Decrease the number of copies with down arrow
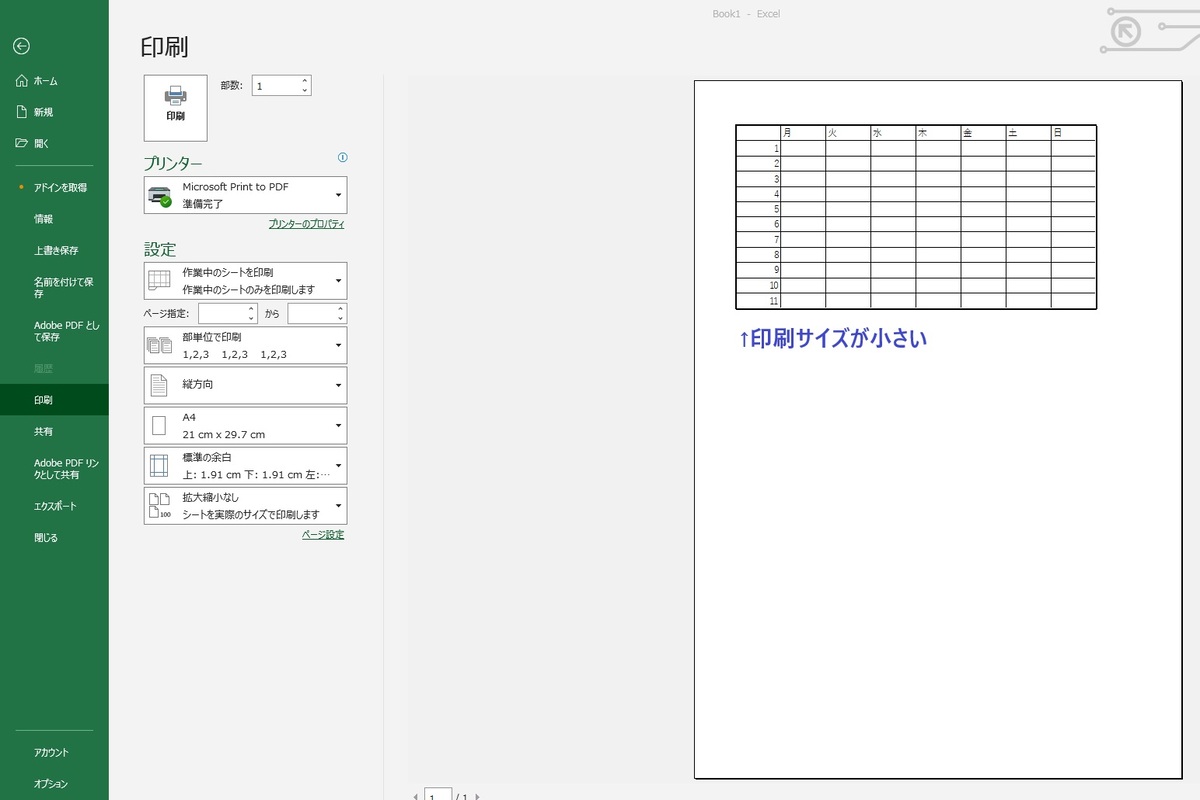 click(x=304, y=91)
